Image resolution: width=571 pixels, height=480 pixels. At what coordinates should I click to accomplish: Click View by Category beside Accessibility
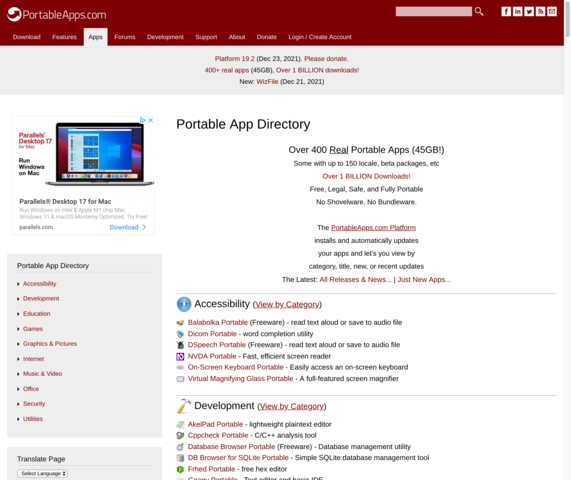pos(287,304)
